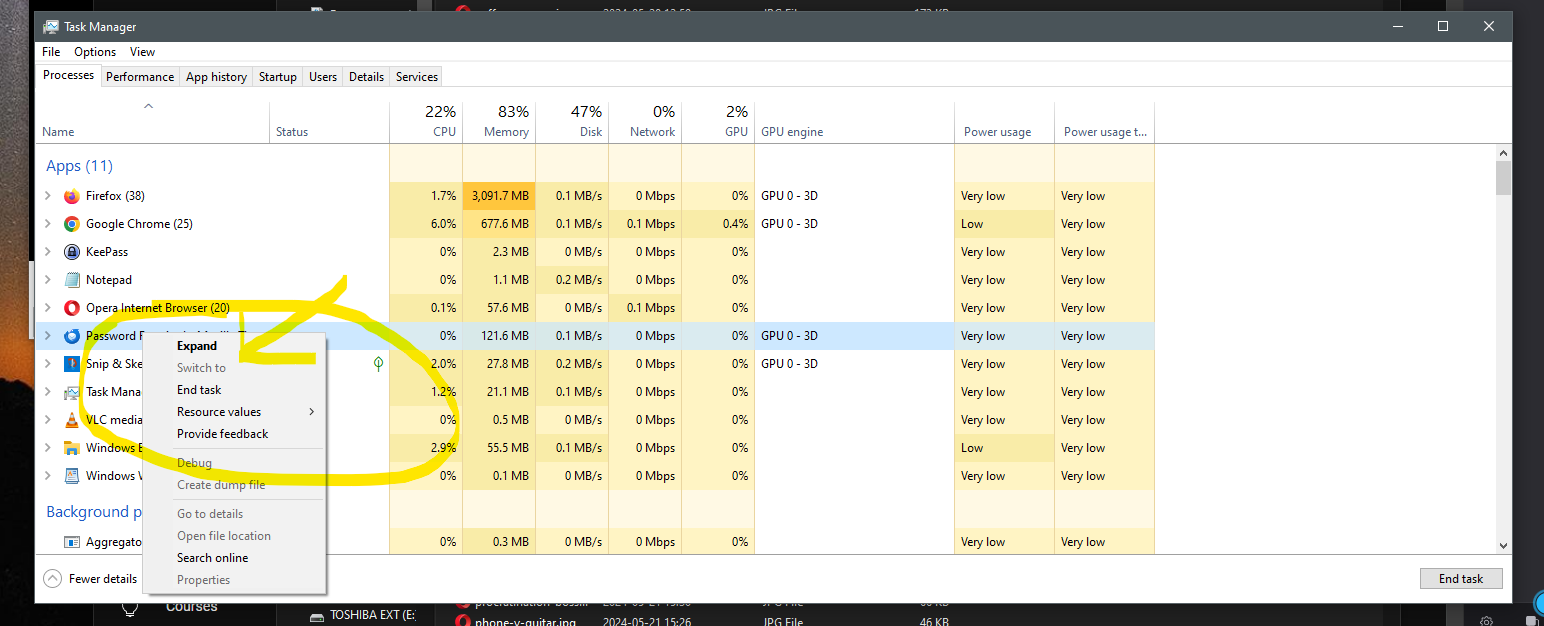Switch to the Startup tab
Screen dimensions: 1544x626
point(278,77)
